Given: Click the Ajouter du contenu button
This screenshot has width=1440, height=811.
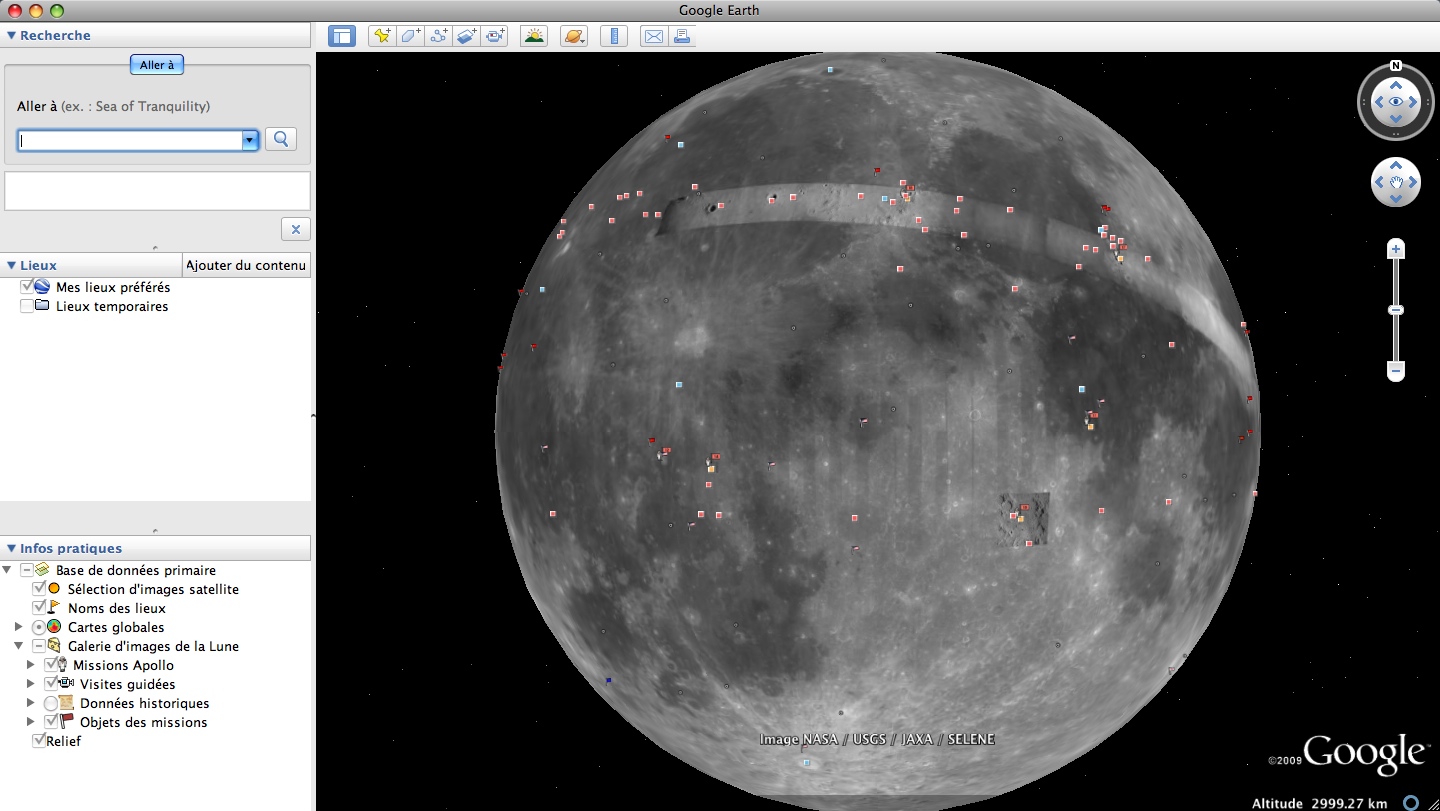Looking at the screenshot, I should 247,265.
